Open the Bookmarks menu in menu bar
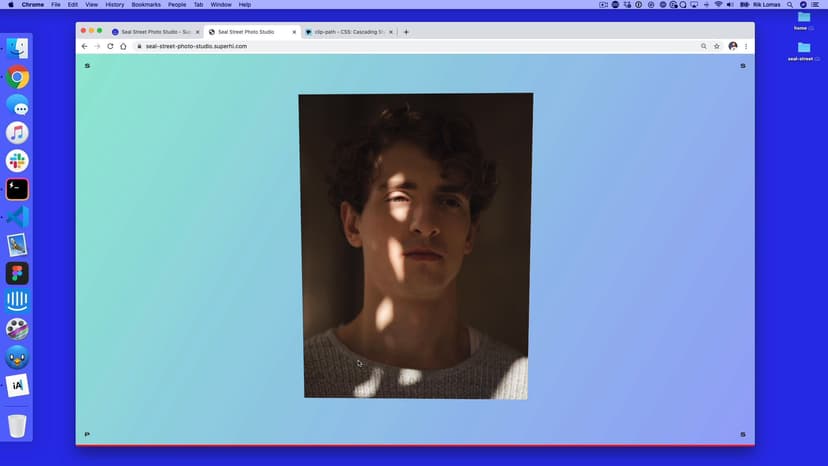828x466 pixels. (x=146, y=5)
